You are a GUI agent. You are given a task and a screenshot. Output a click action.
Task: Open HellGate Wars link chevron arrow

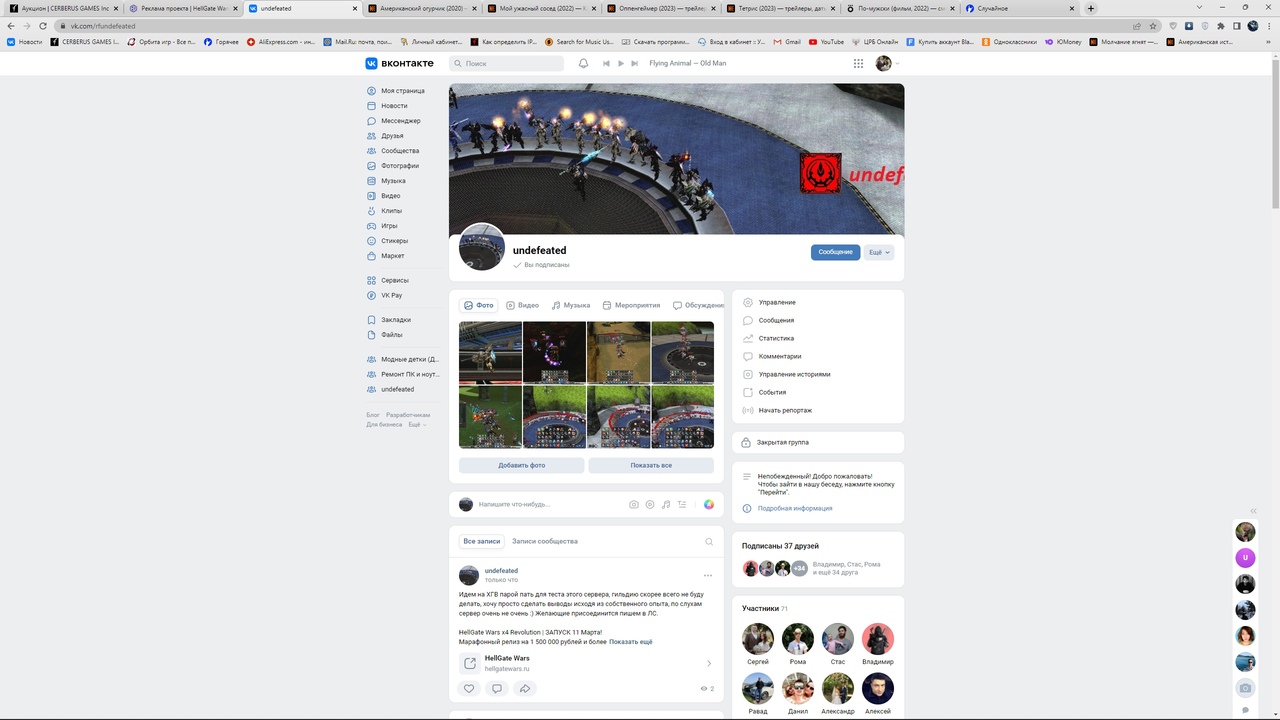click(709, 663)
